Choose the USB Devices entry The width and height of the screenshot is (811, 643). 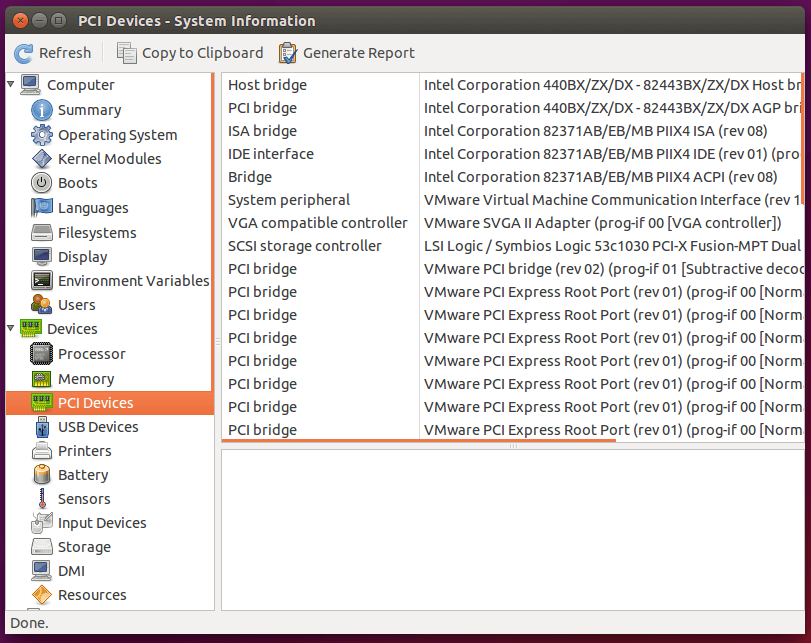(98, 427)
